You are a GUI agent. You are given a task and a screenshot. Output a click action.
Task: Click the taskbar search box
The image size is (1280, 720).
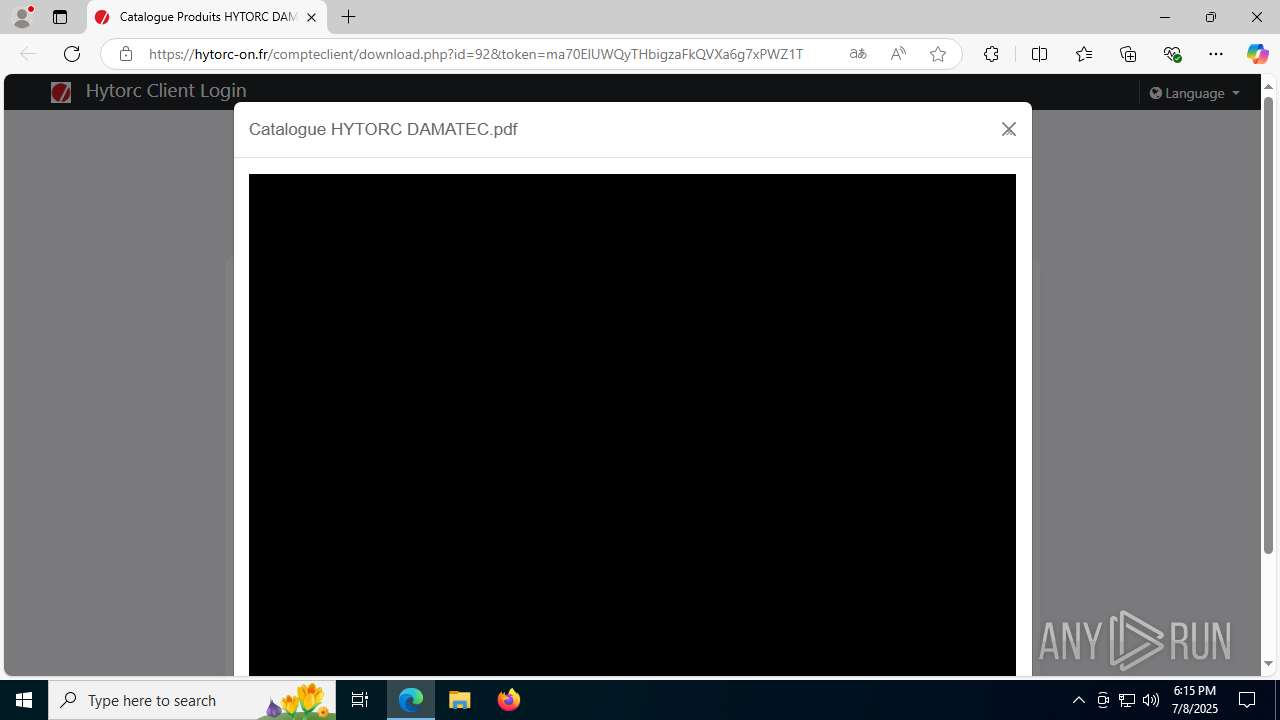pos(192,700)
